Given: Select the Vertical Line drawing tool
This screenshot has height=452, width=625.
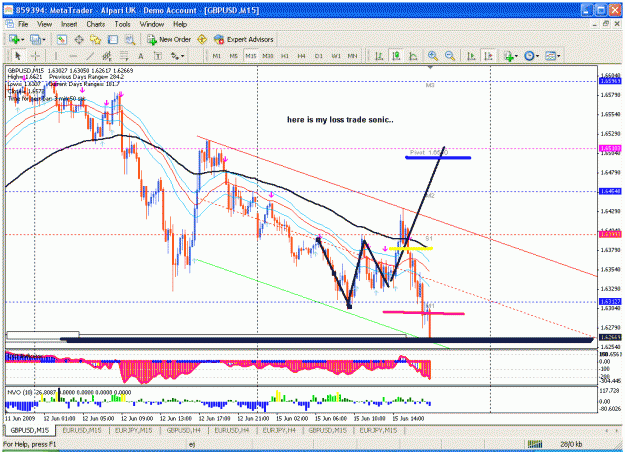Looking at the screenshot, I should pyautogui.click(x=55, y=56).
